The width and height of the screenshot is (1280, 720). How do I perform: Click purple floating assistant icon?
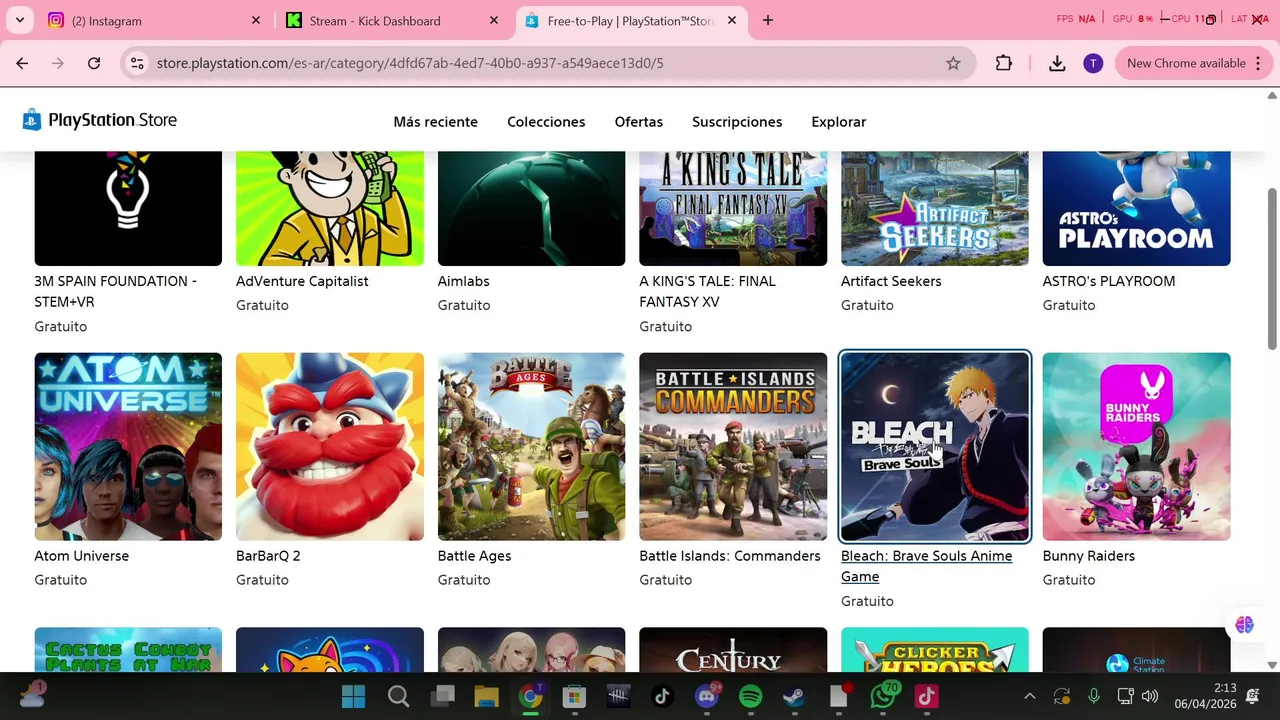1245,625
